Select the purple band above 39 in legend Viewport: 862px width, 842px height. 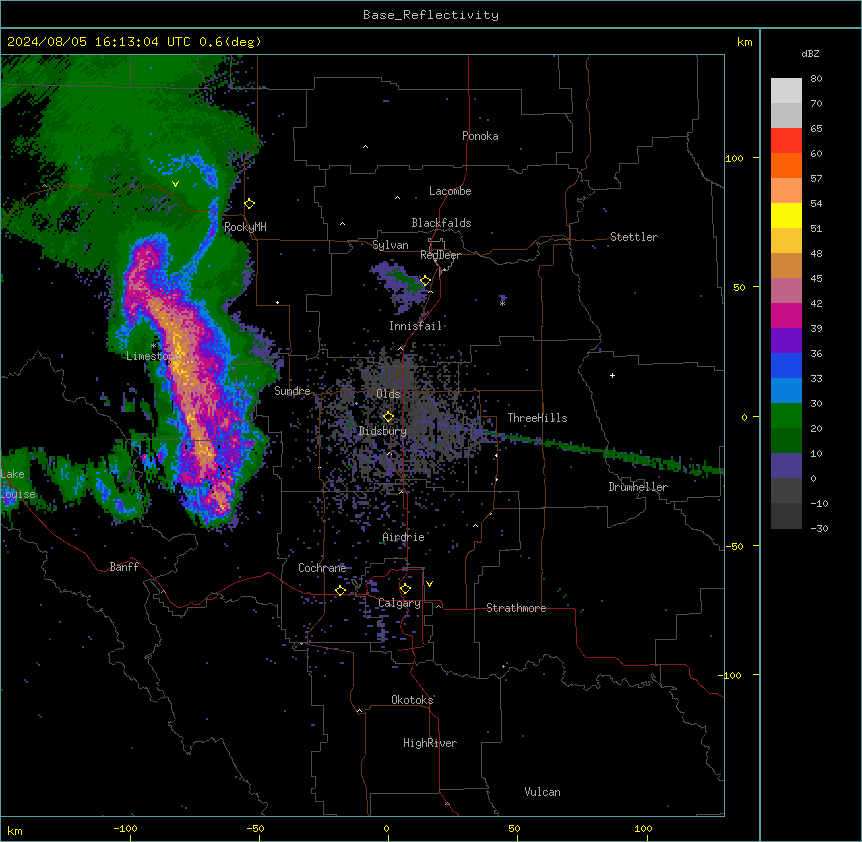coord(786,341)
